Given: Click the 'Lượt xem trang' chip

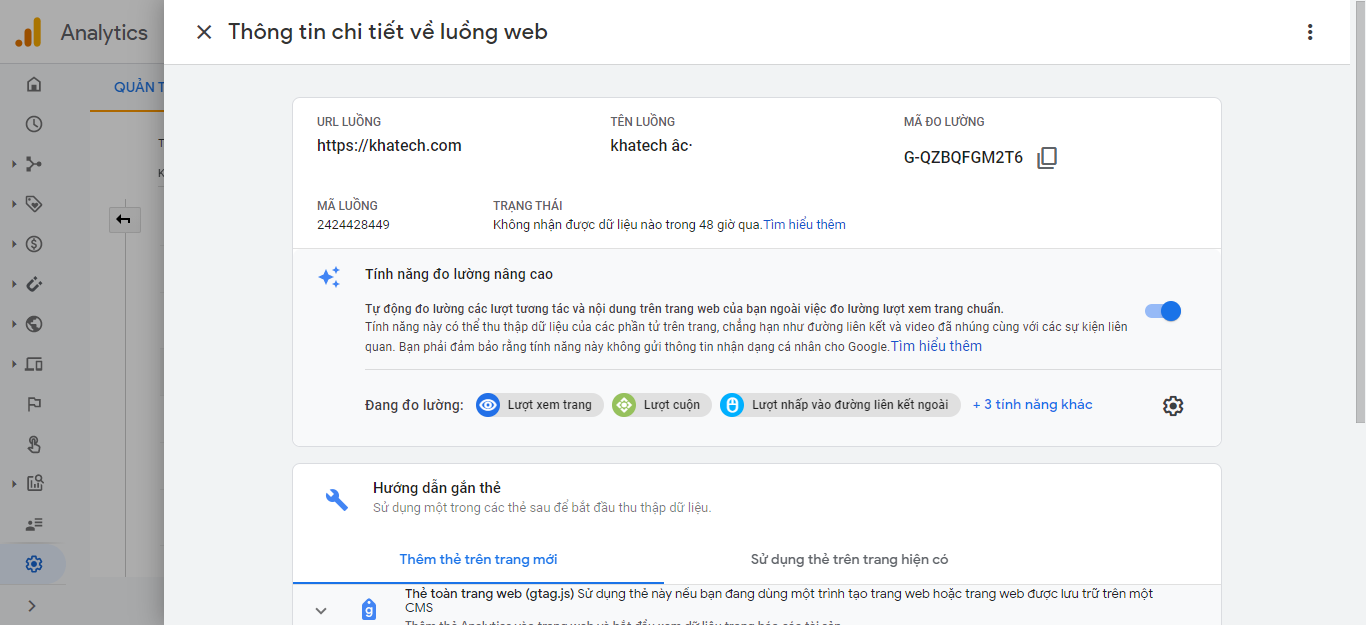Looking at the screenshot, I should [x=539, y=405].
